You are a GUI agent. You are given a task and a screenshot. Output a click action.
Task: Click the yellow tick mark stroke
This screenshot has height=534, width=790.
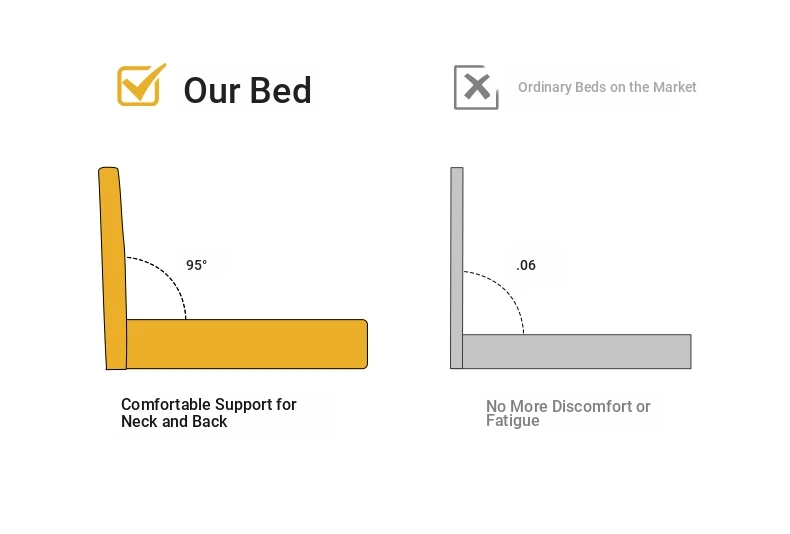146,81
